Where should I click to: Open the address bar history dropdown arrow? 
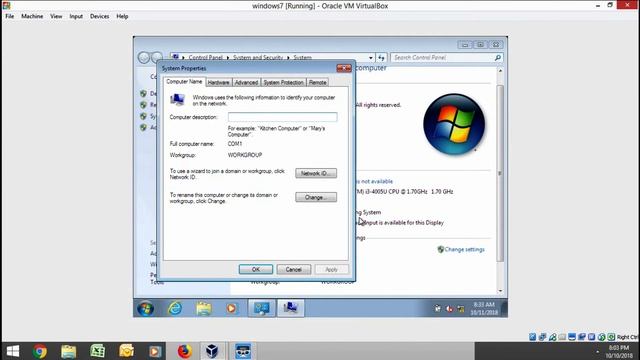[x=371, y=58]
